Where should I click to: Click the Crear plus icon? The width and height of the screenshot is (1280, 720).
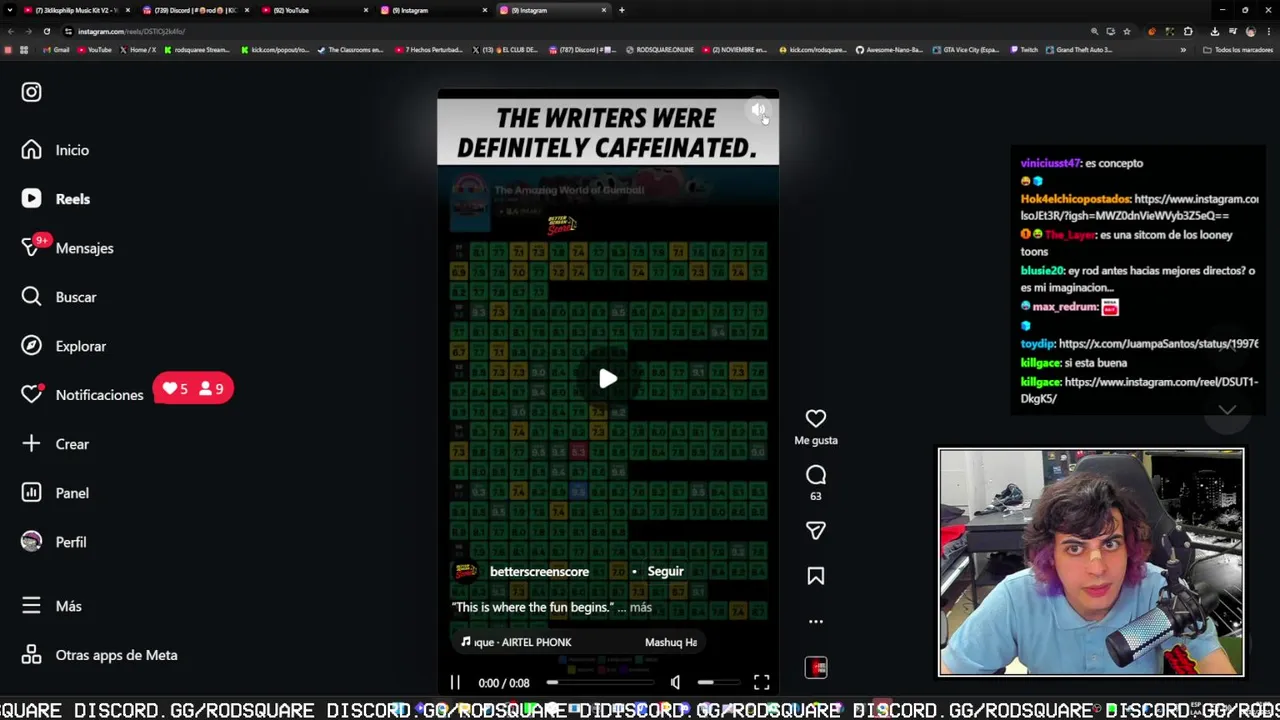click(x=31, y=444)
